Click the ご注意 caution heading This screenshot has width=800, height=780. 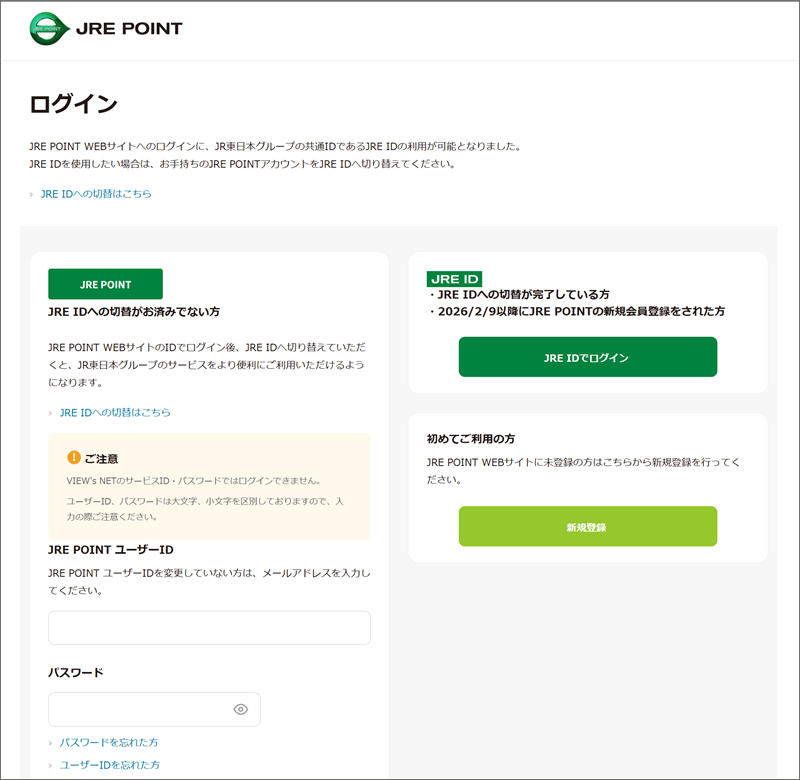click(x=101, y=459)
